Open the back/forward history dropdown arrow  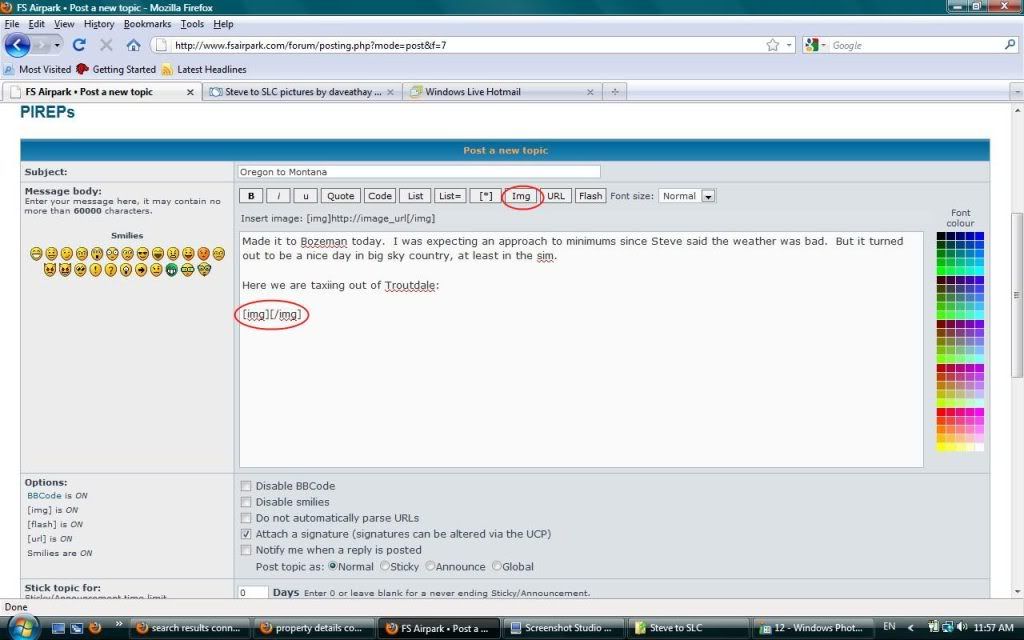click(57, 45)
